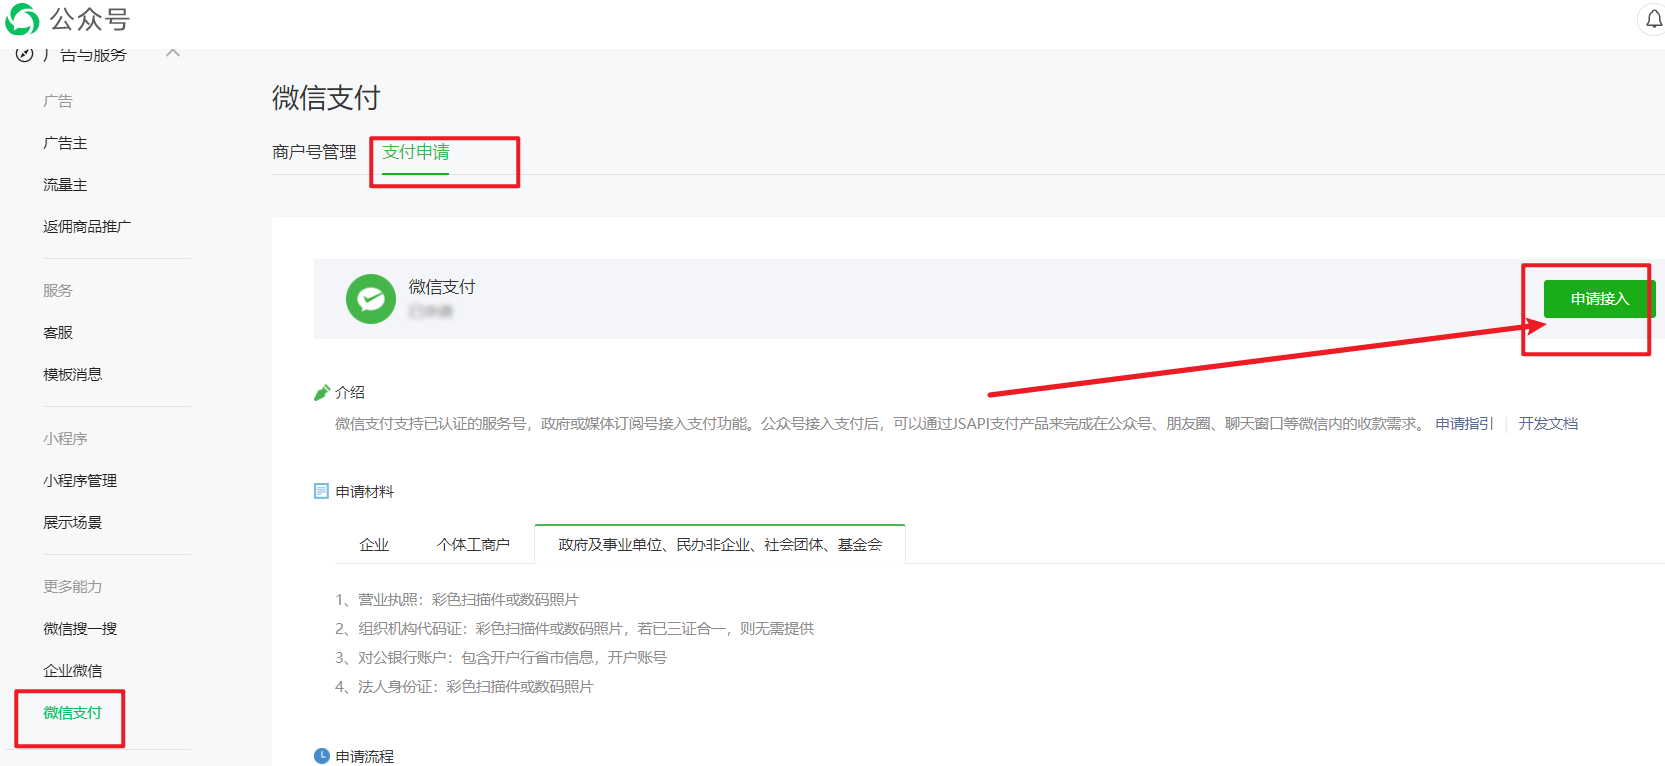Click the 微信支付 page heading
The height and width of the screenshot is (766, 1665).
pos(326,98)
